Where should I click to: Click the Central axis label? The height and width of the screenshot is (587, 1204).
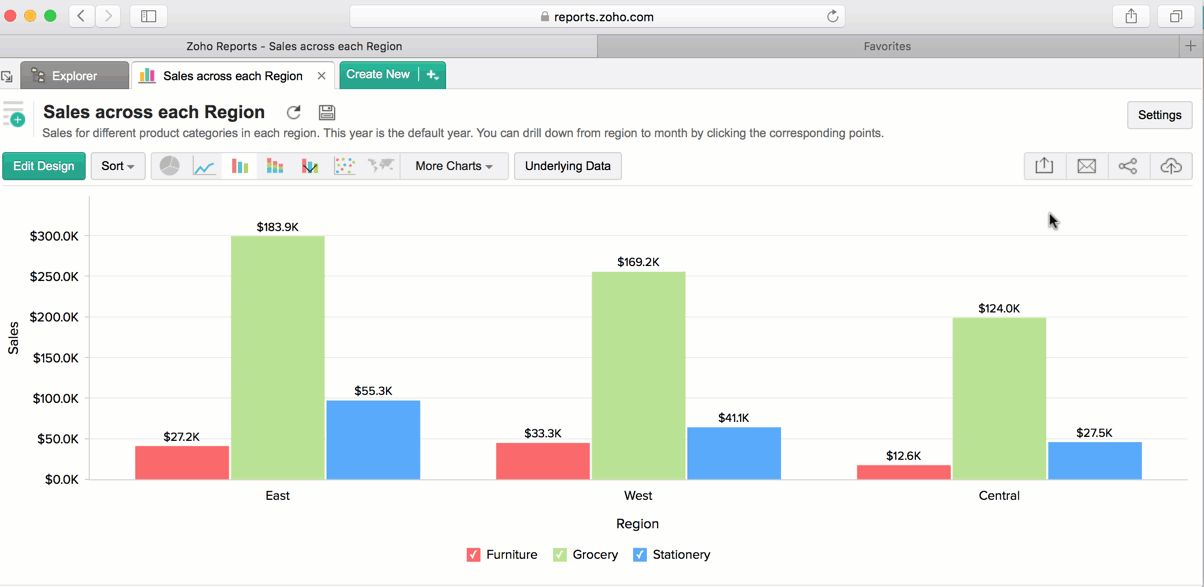pos(999,496)
